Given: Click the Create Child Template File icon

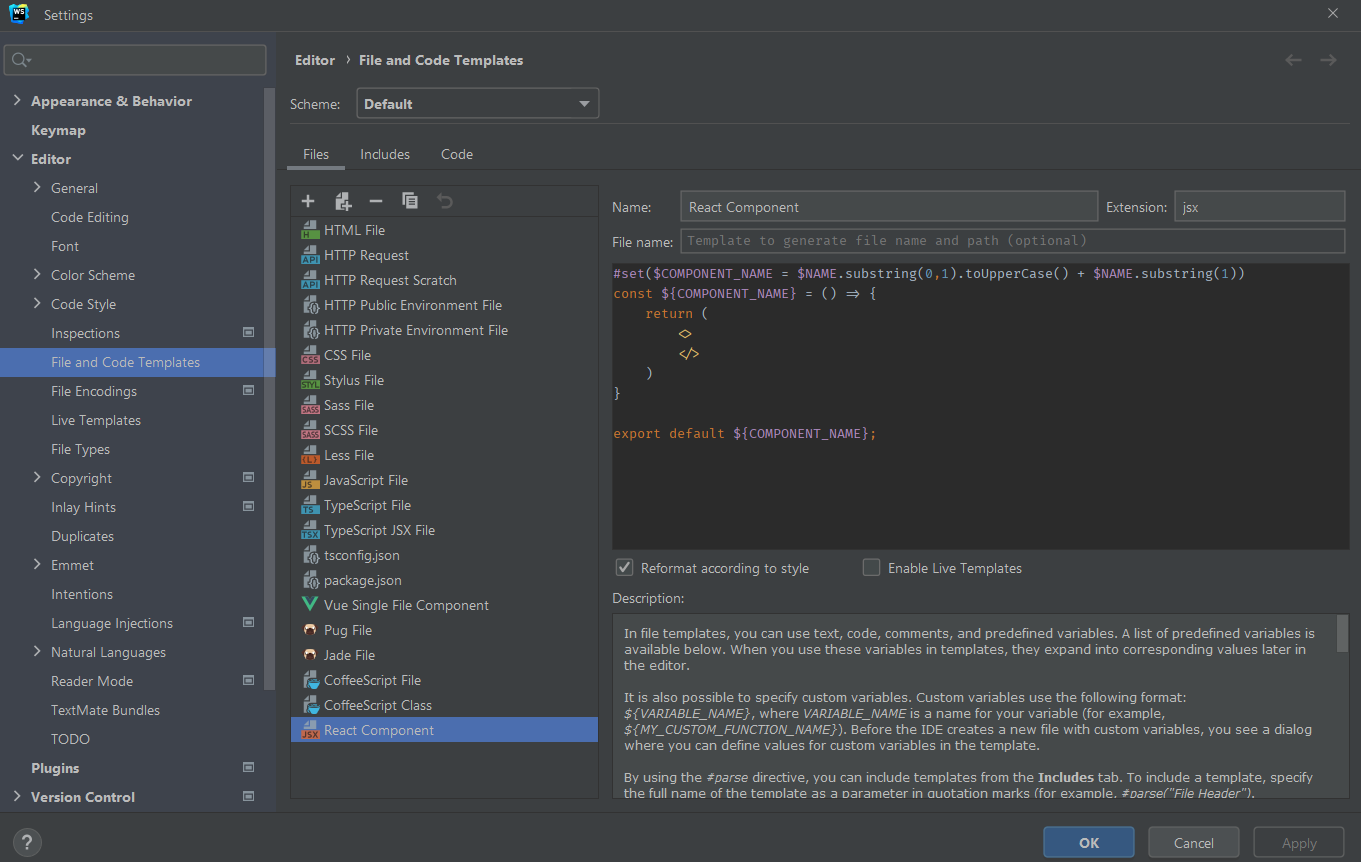Looking at the screenshot, I should coord(343,201).
